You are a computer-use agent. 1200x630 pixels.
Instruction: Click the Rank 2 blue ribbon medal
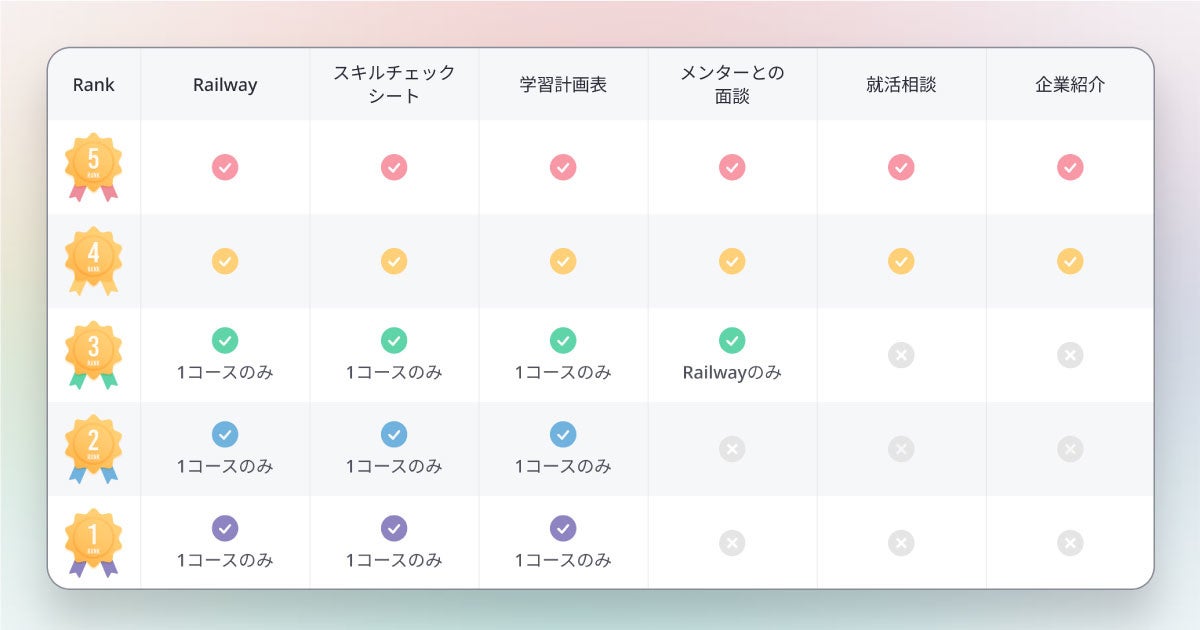click(x=93, y=448)
